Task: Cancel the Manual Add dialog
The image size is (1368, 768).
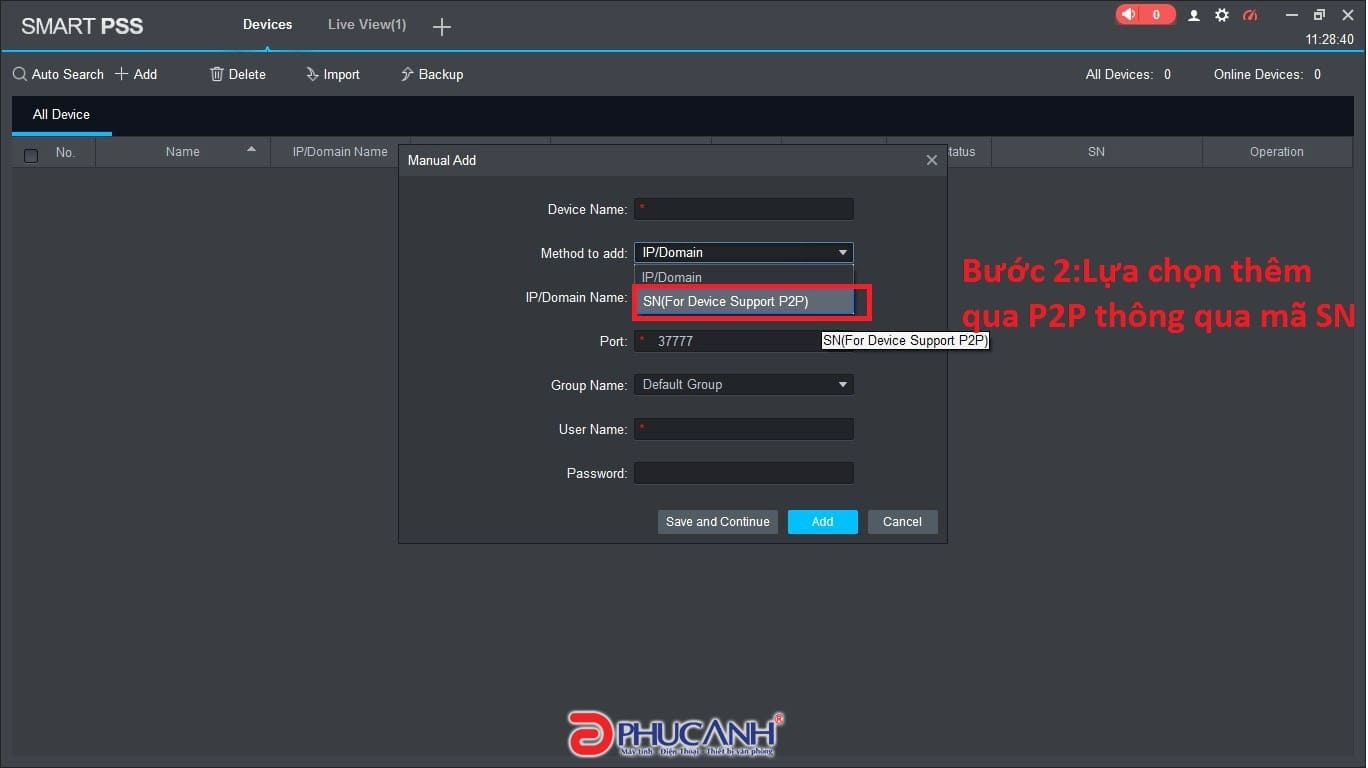Action: click(x=902, y=521)
